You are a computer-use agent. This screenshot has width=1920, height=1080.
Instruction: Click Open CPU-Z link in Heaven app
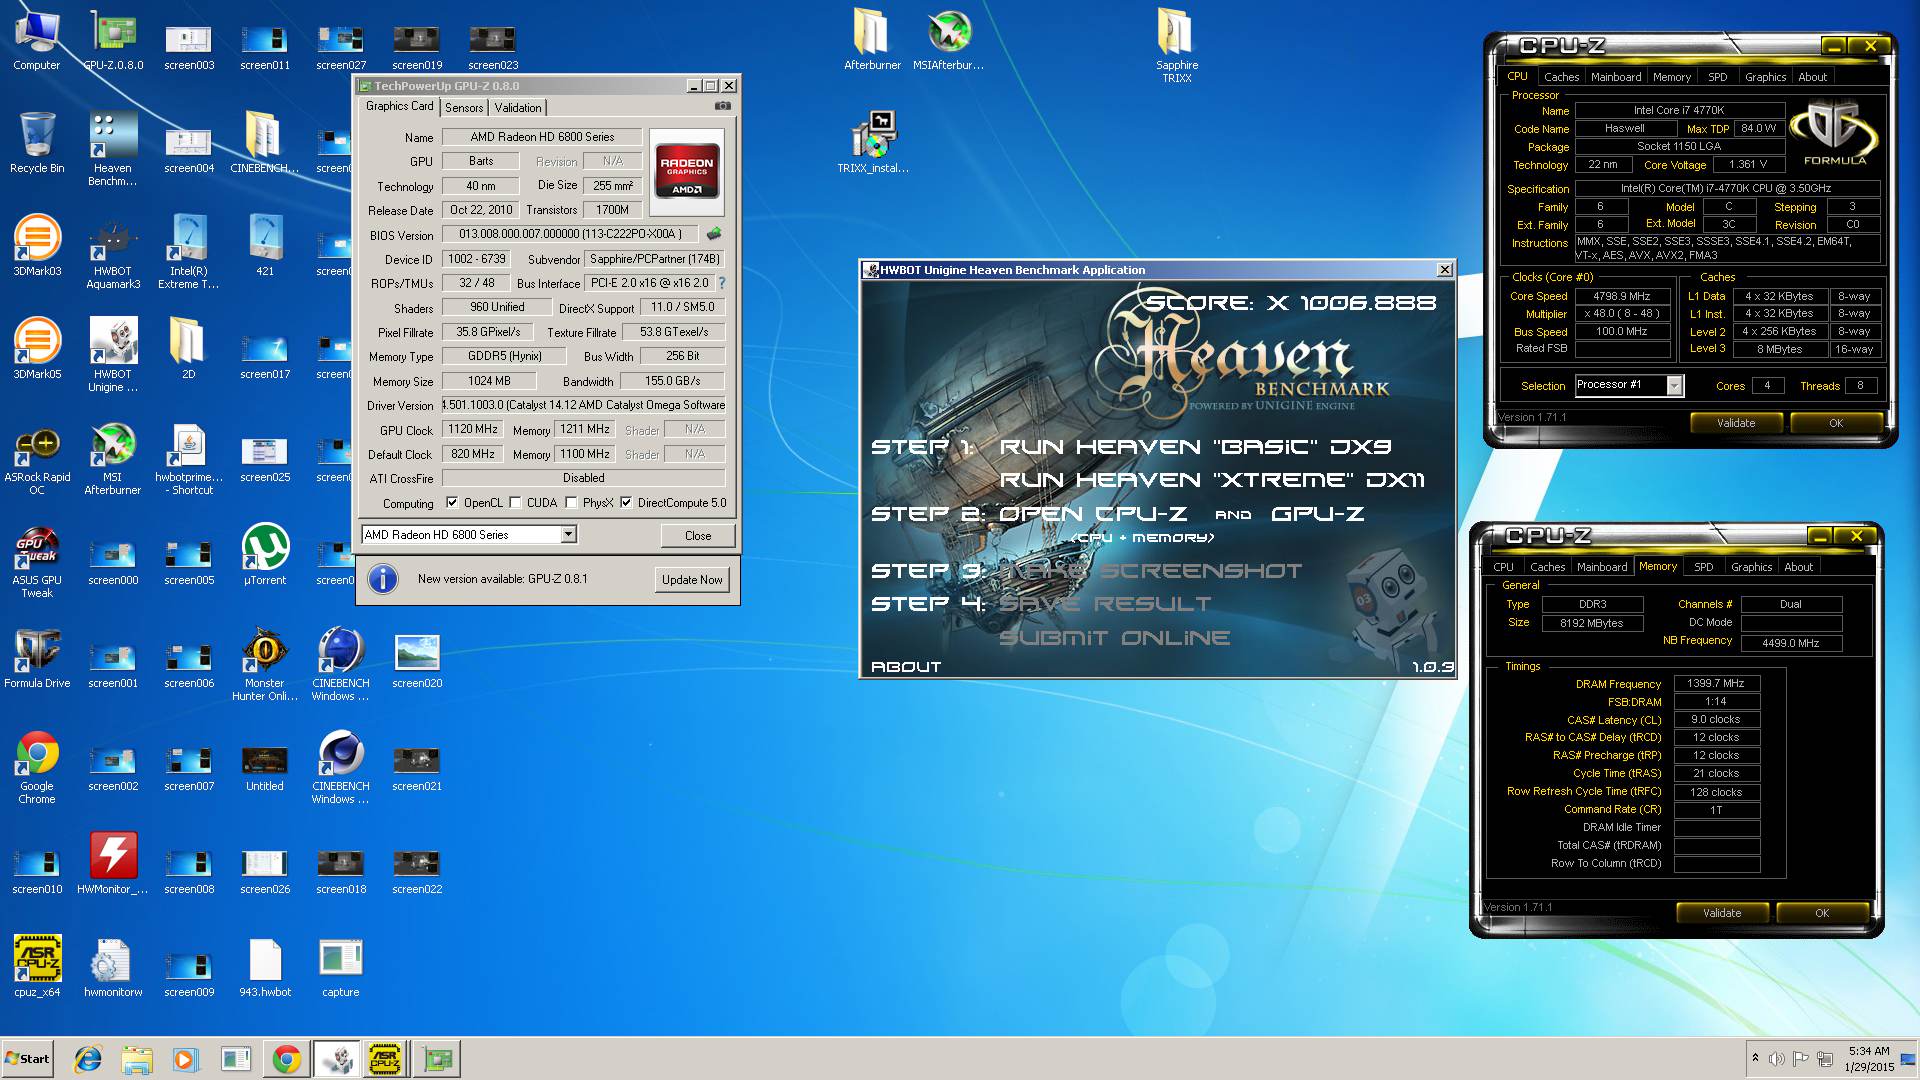1093,514
